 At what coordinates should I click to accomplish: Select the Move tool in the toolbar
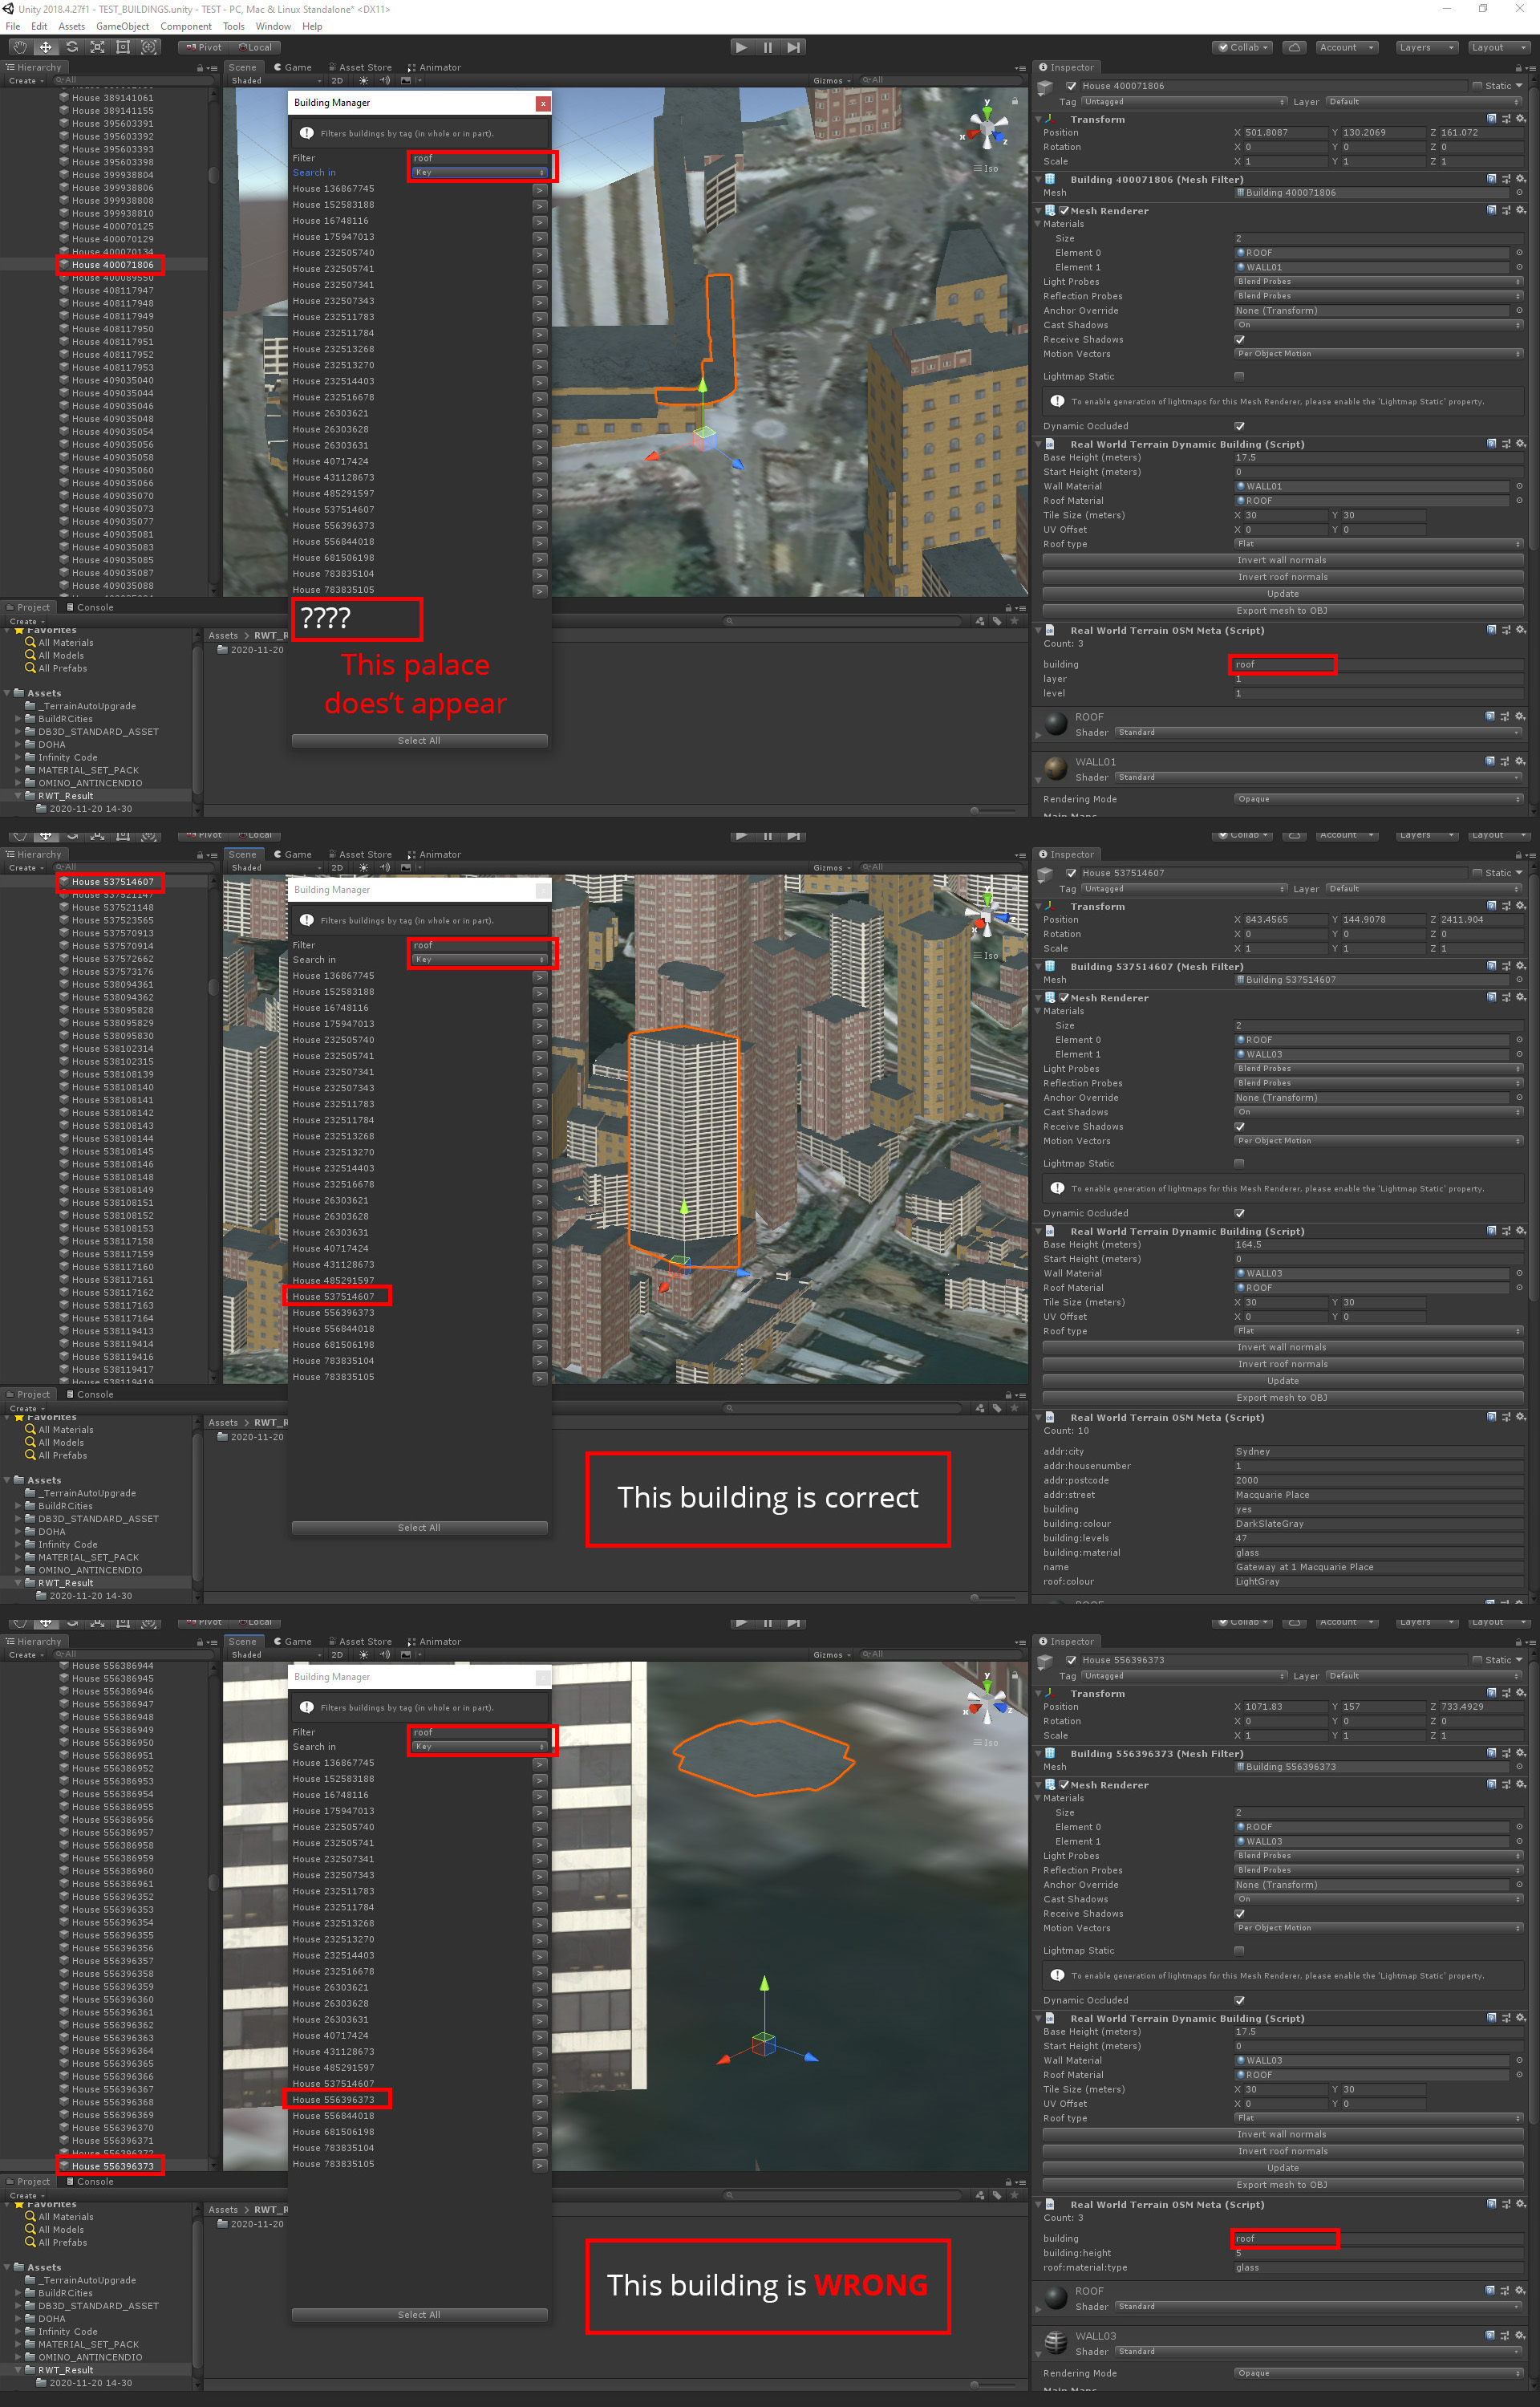click(x=46, y=47)
